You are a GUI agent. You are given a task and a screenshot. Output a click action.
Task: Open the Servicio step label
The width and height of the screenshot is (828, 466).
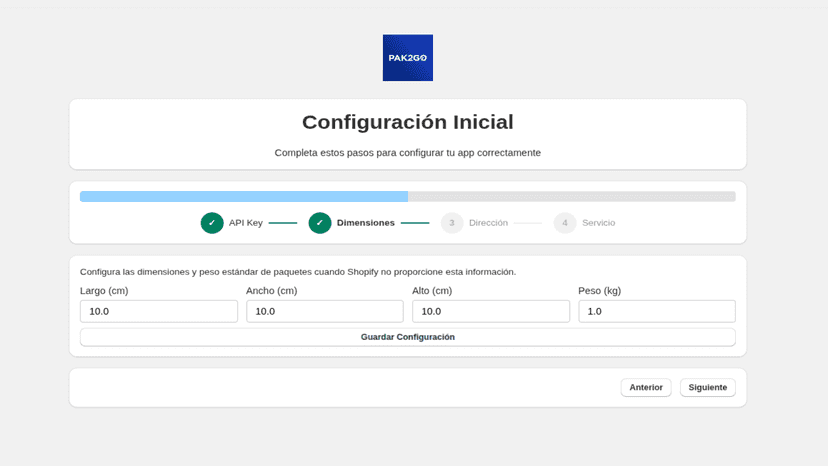(x=598, y=223)
